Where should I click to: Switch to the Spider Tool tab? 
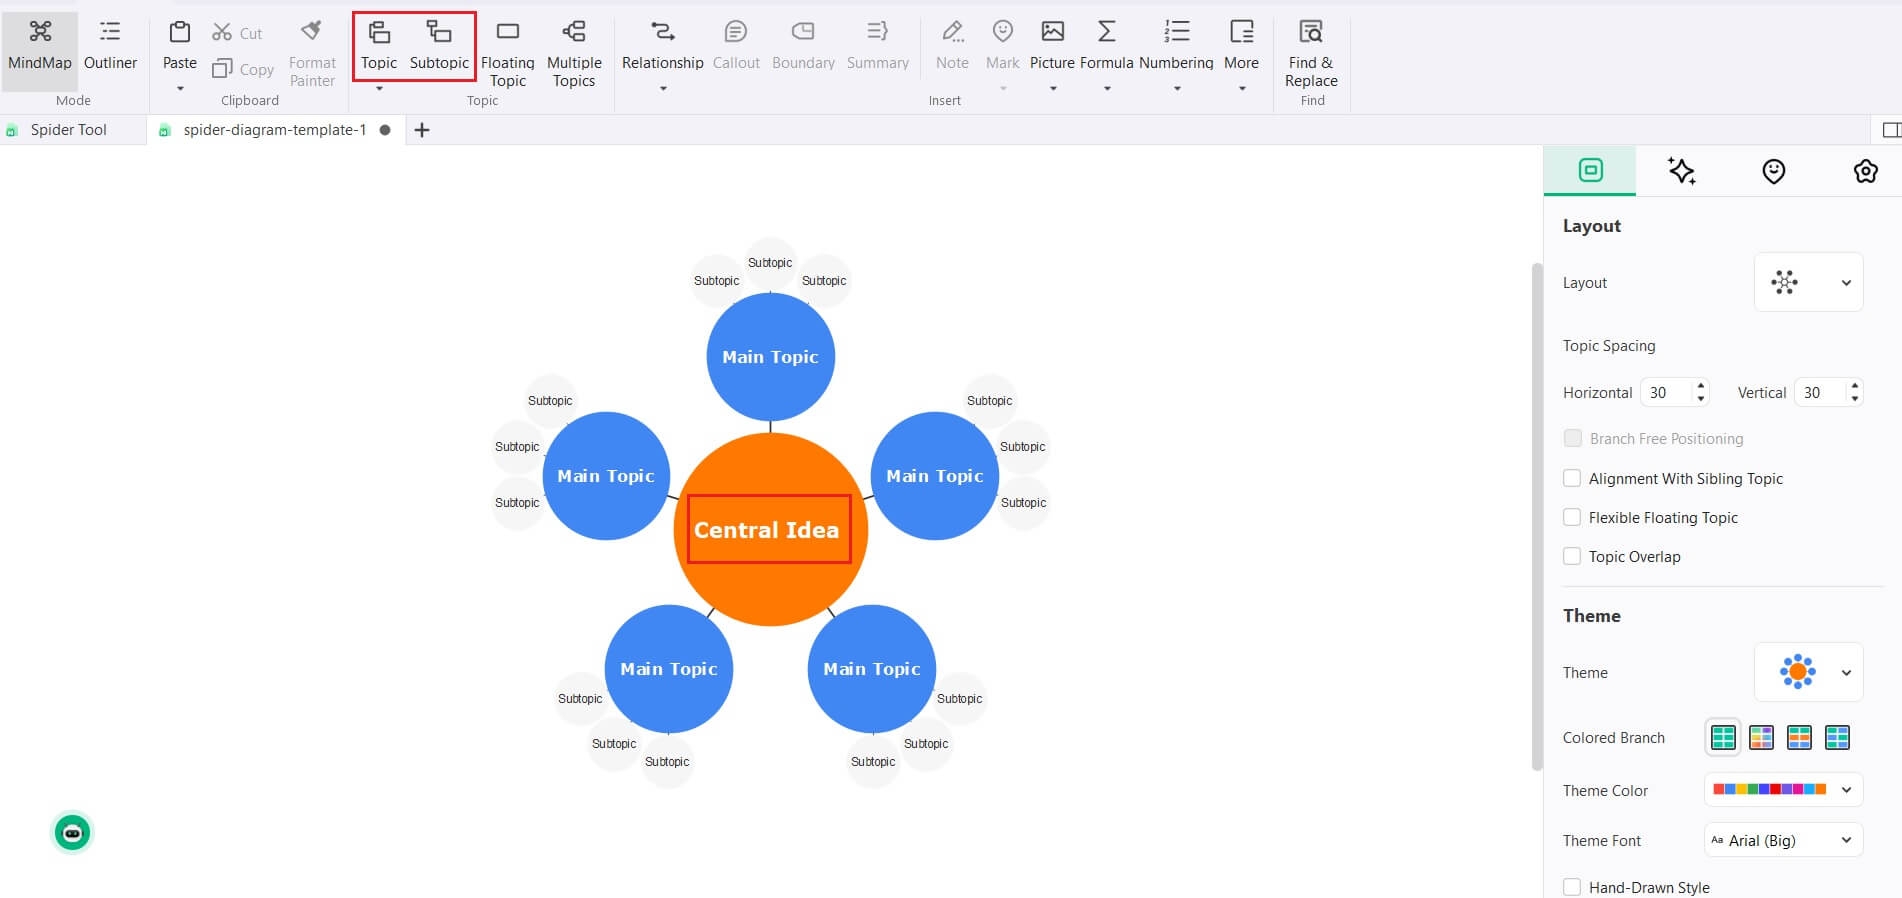[68, 130]
